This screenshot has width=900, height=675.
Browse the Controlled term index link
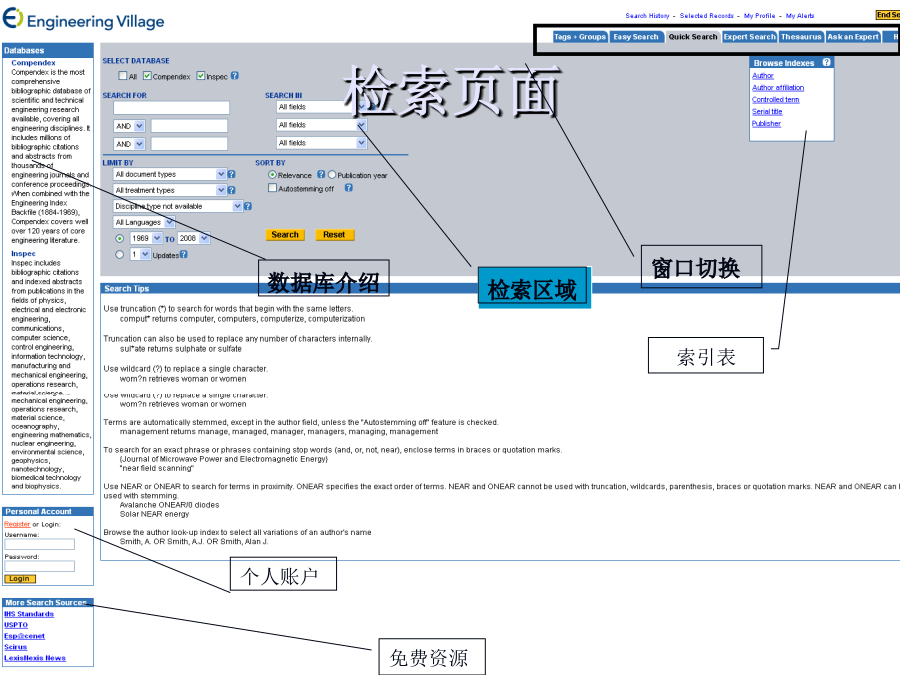click(775, 100)
